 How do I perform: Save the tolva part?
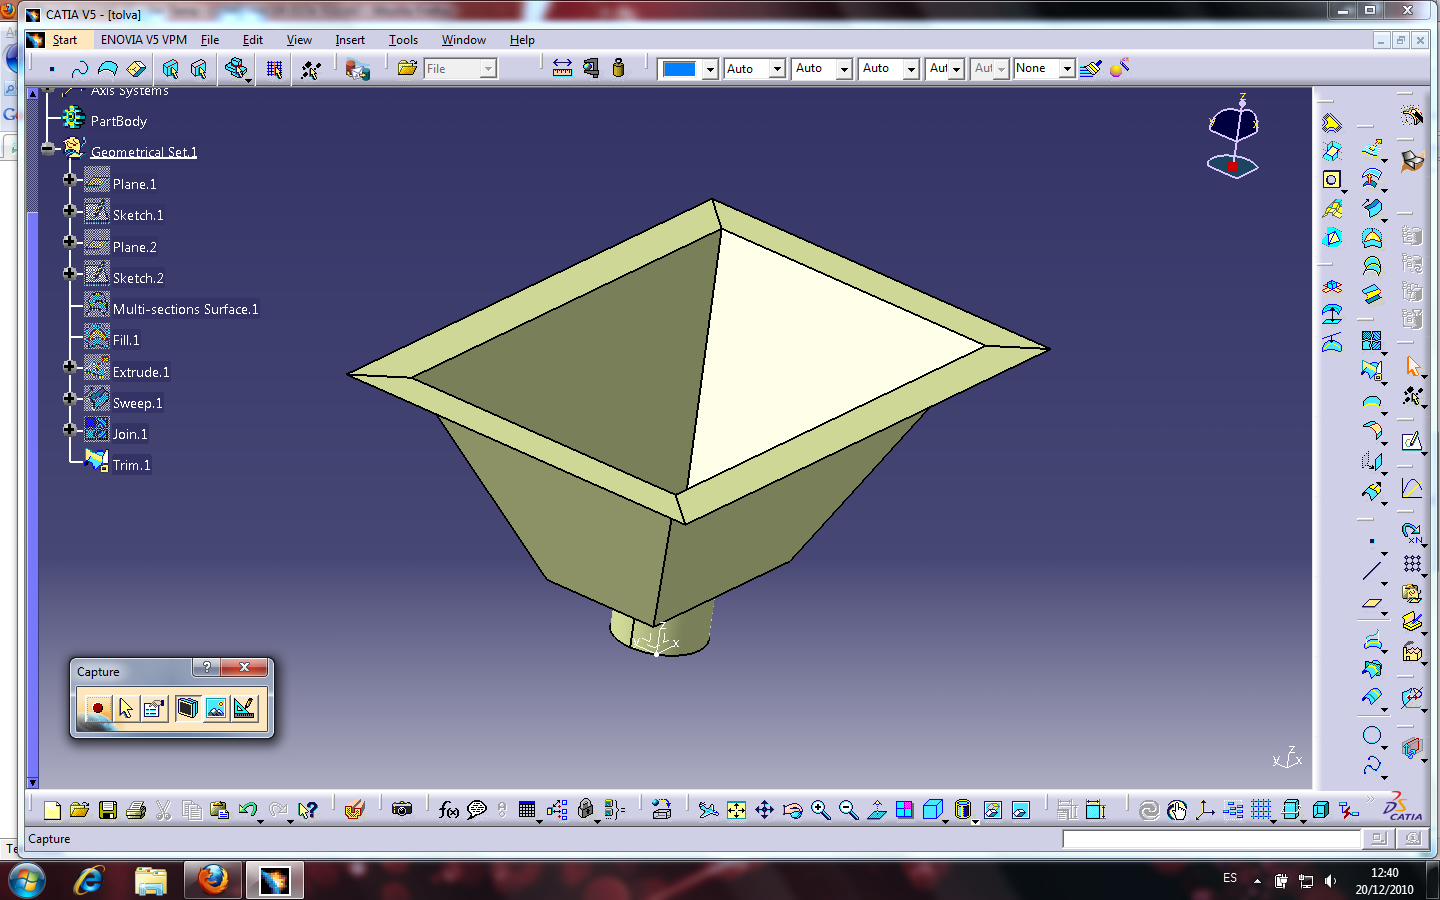108,810
